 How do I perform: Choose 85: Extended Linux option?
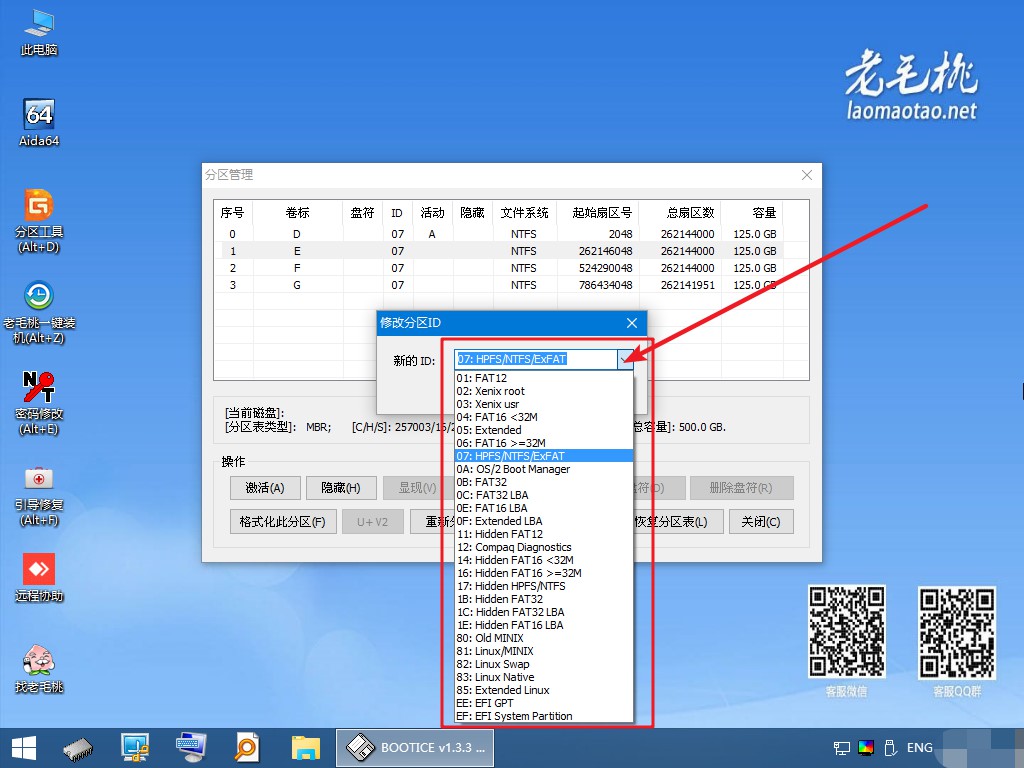[544, 690]
